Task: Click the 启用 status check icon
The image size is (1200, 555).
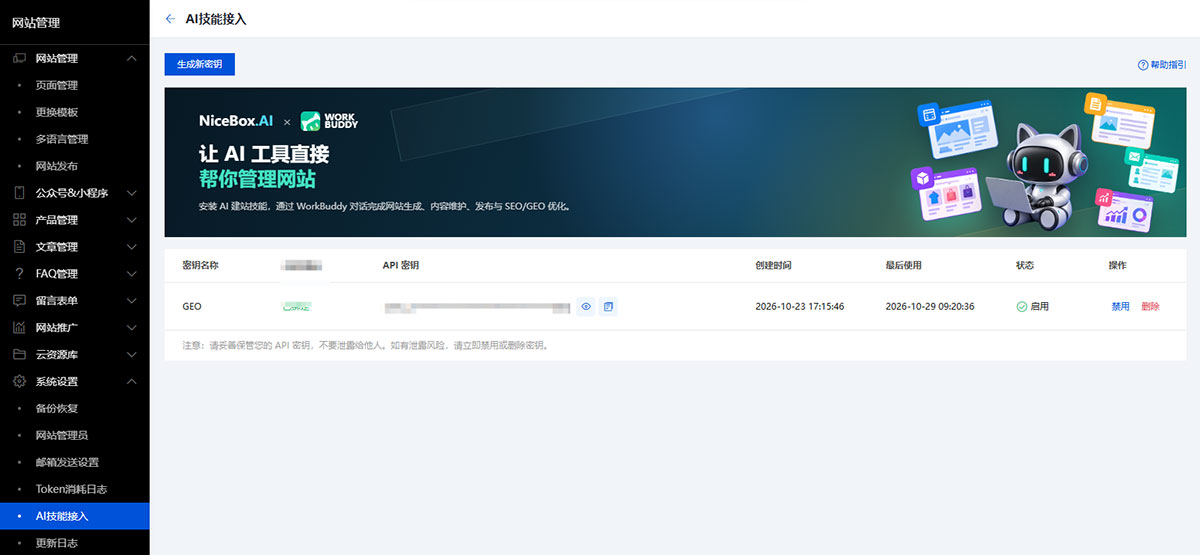Action: pyautogui.click(x=1021, y=306)
